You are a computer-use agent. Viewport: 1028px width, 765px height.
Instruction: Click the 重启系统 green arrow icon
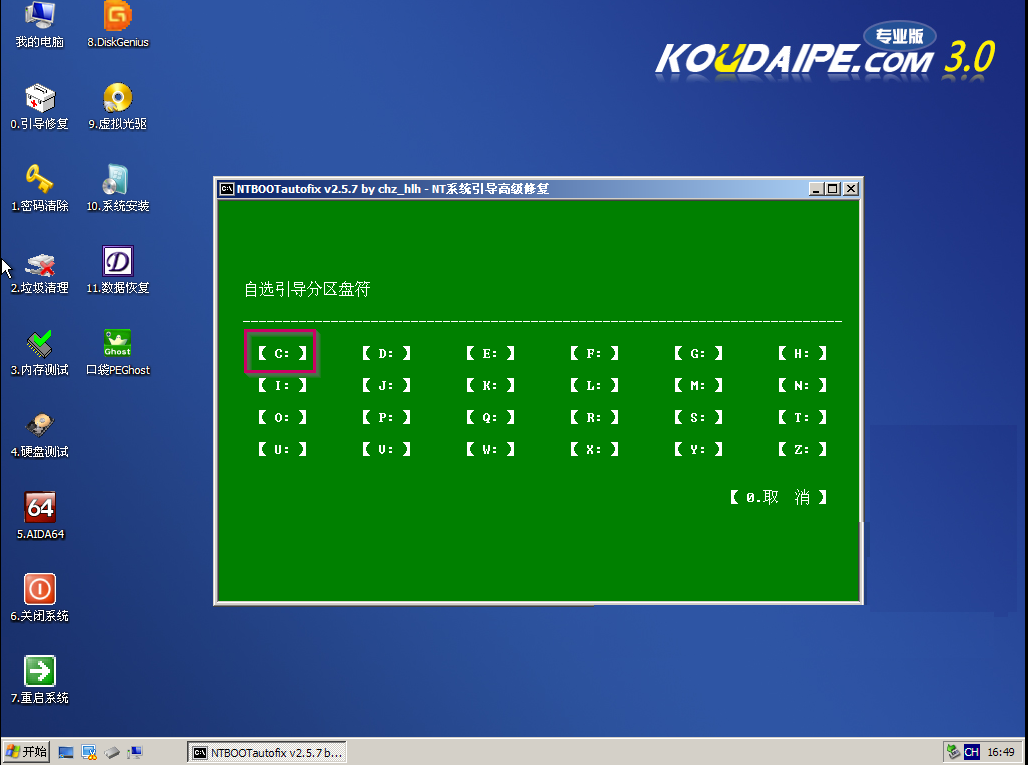click(40, 671)
